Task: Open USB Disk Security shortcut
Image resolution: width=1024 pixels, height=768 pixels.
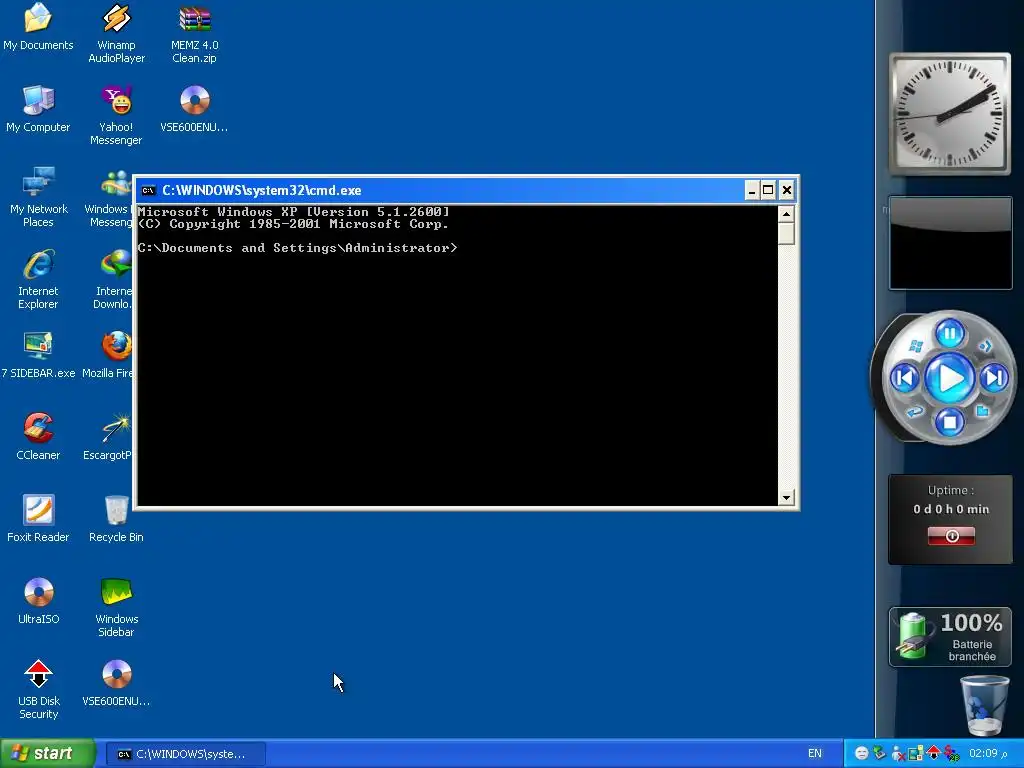Action: pos(38,689)
